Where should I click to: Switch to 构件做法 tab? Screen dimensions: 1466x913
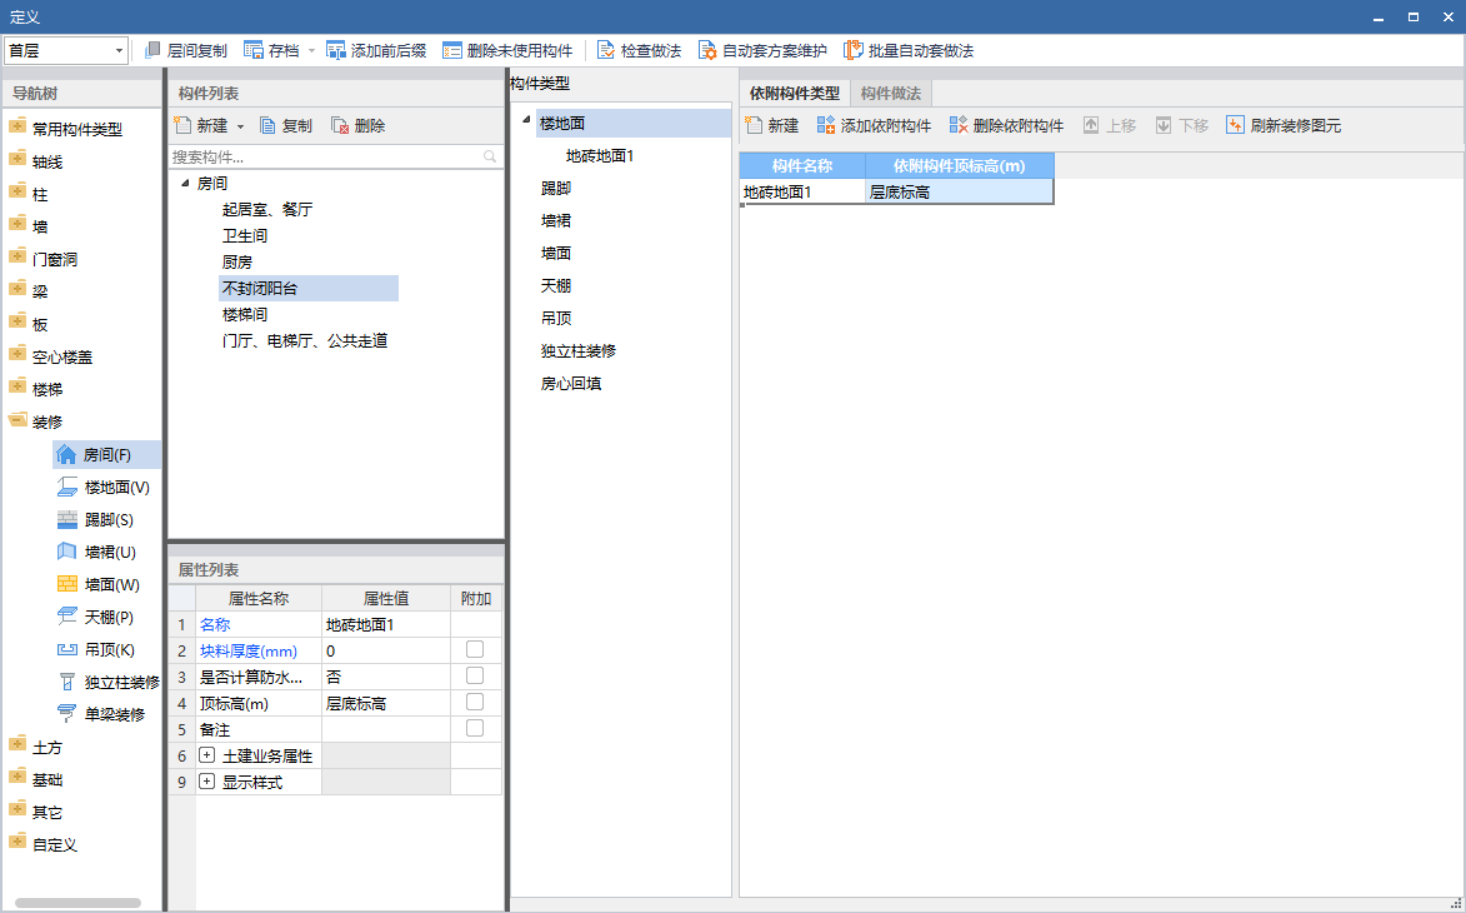click(891, 93)
